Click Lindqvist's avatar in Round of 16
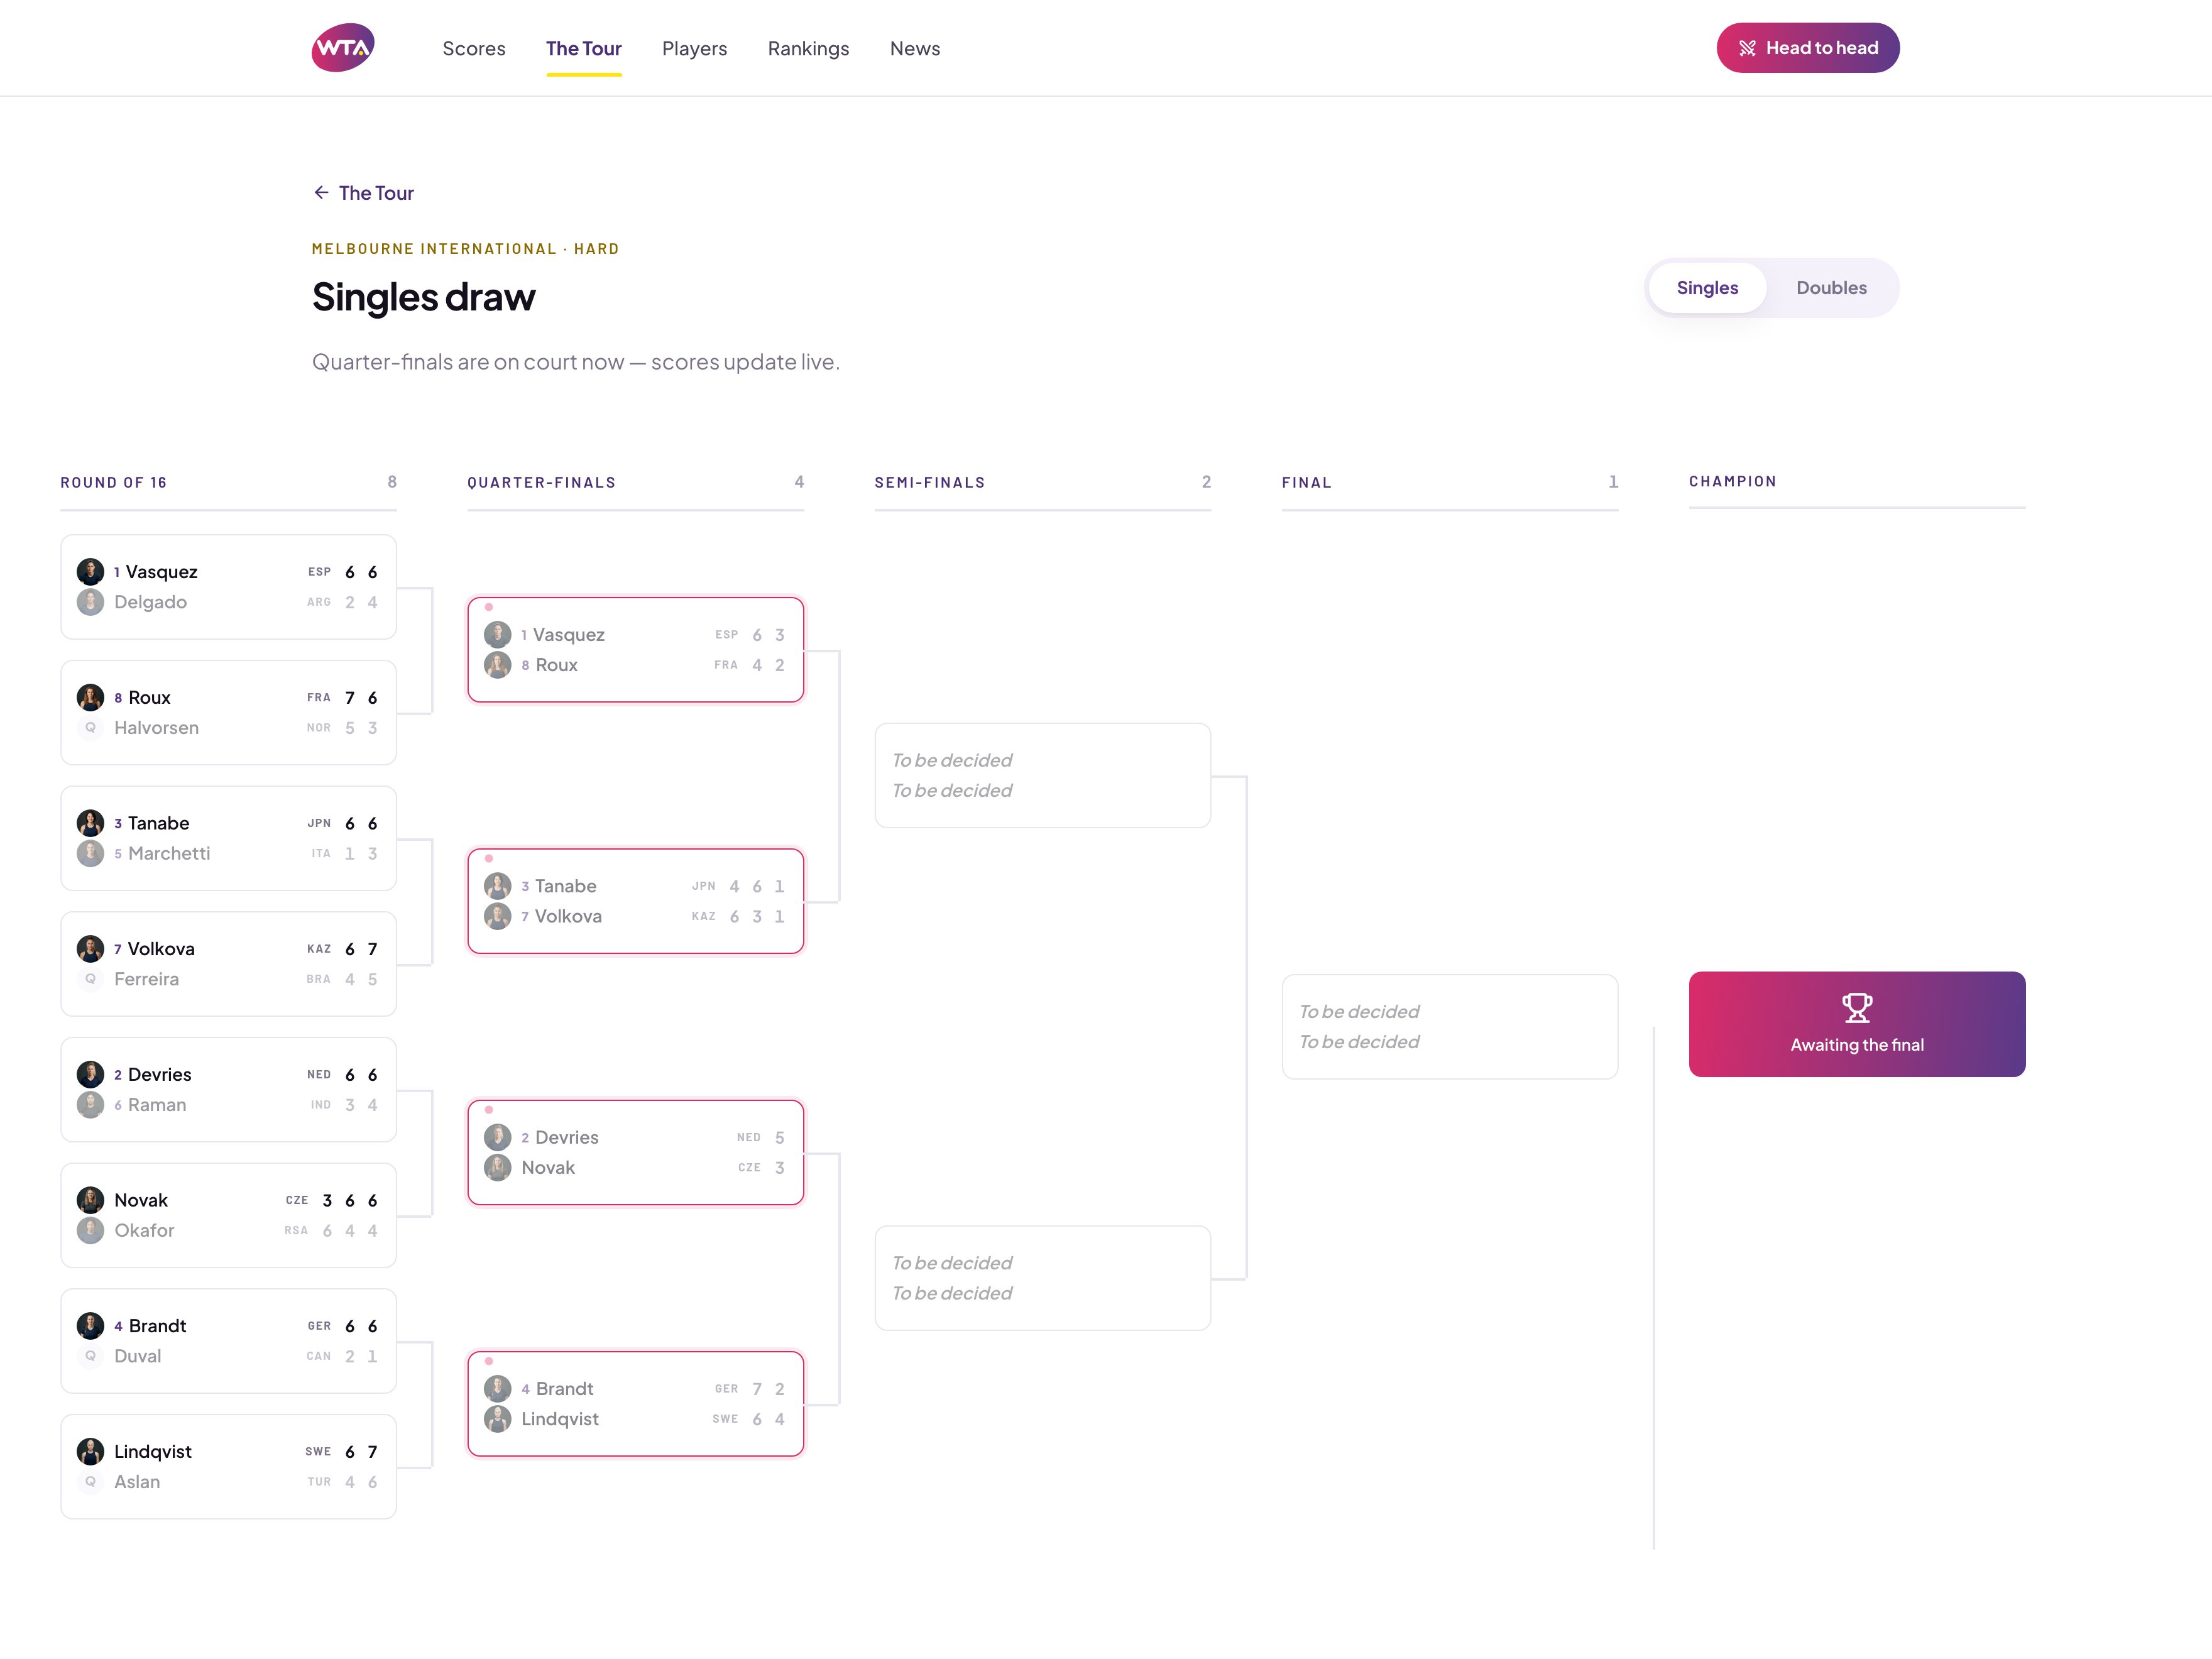Screen dimensions: 2212x1659 coord(91,1451)
